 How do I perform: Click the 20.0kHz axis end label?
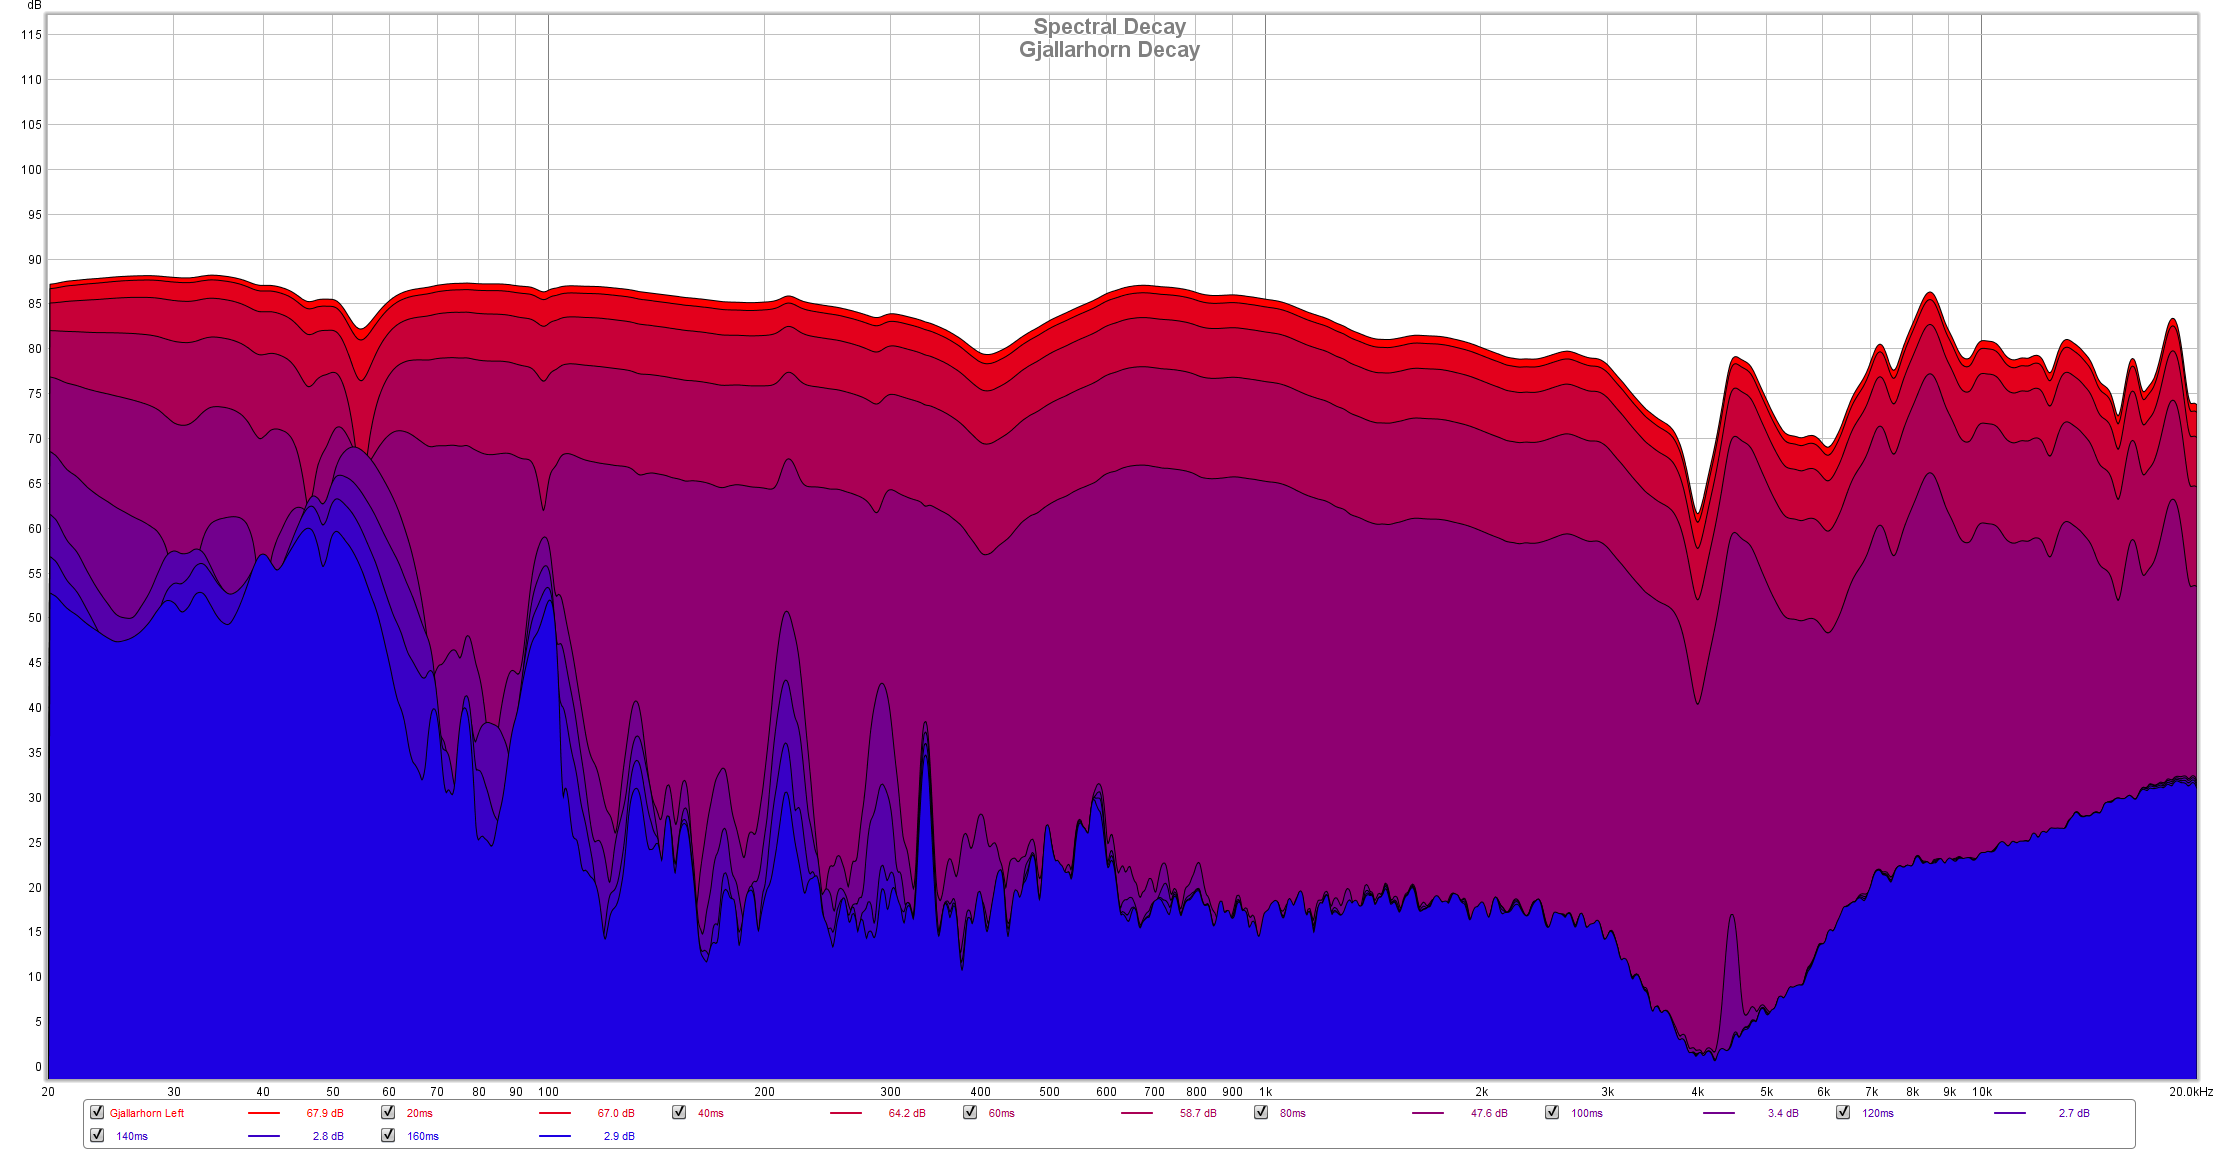[2190, 1092]
